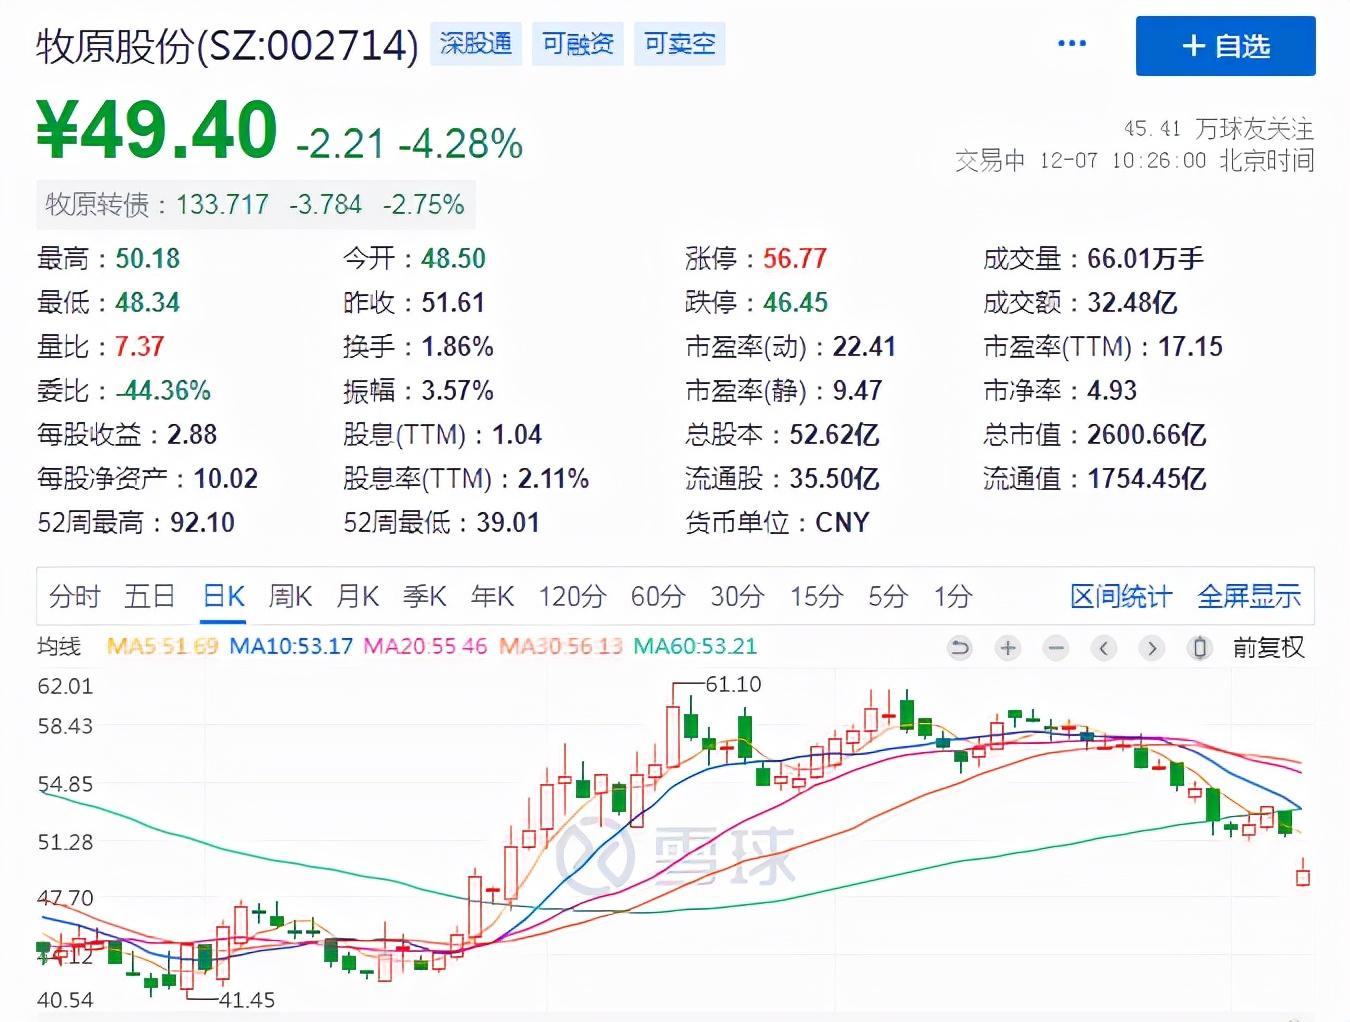Click the 成交量 value 66.01万手
The width and height of the screenshot is (1350, 1022).
point(1146,259)
